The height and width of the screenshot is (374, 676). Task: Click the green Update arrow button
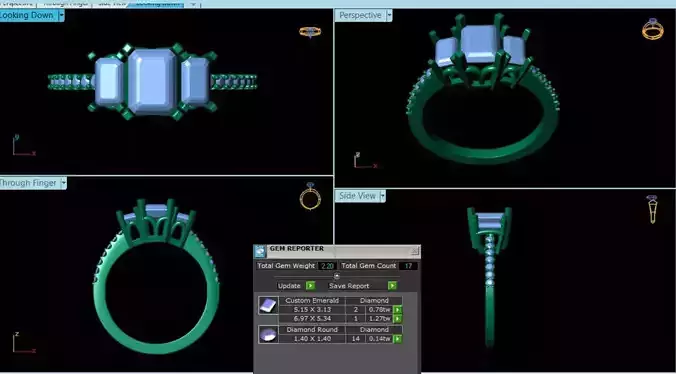(310, 286)
